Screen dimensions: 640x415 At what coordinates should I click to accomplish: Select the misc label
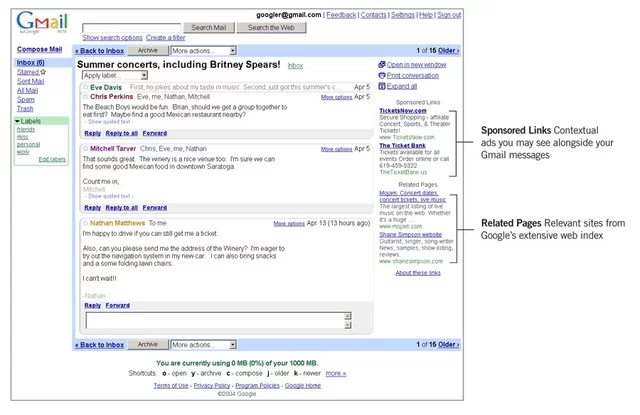(x=22, y=137)
